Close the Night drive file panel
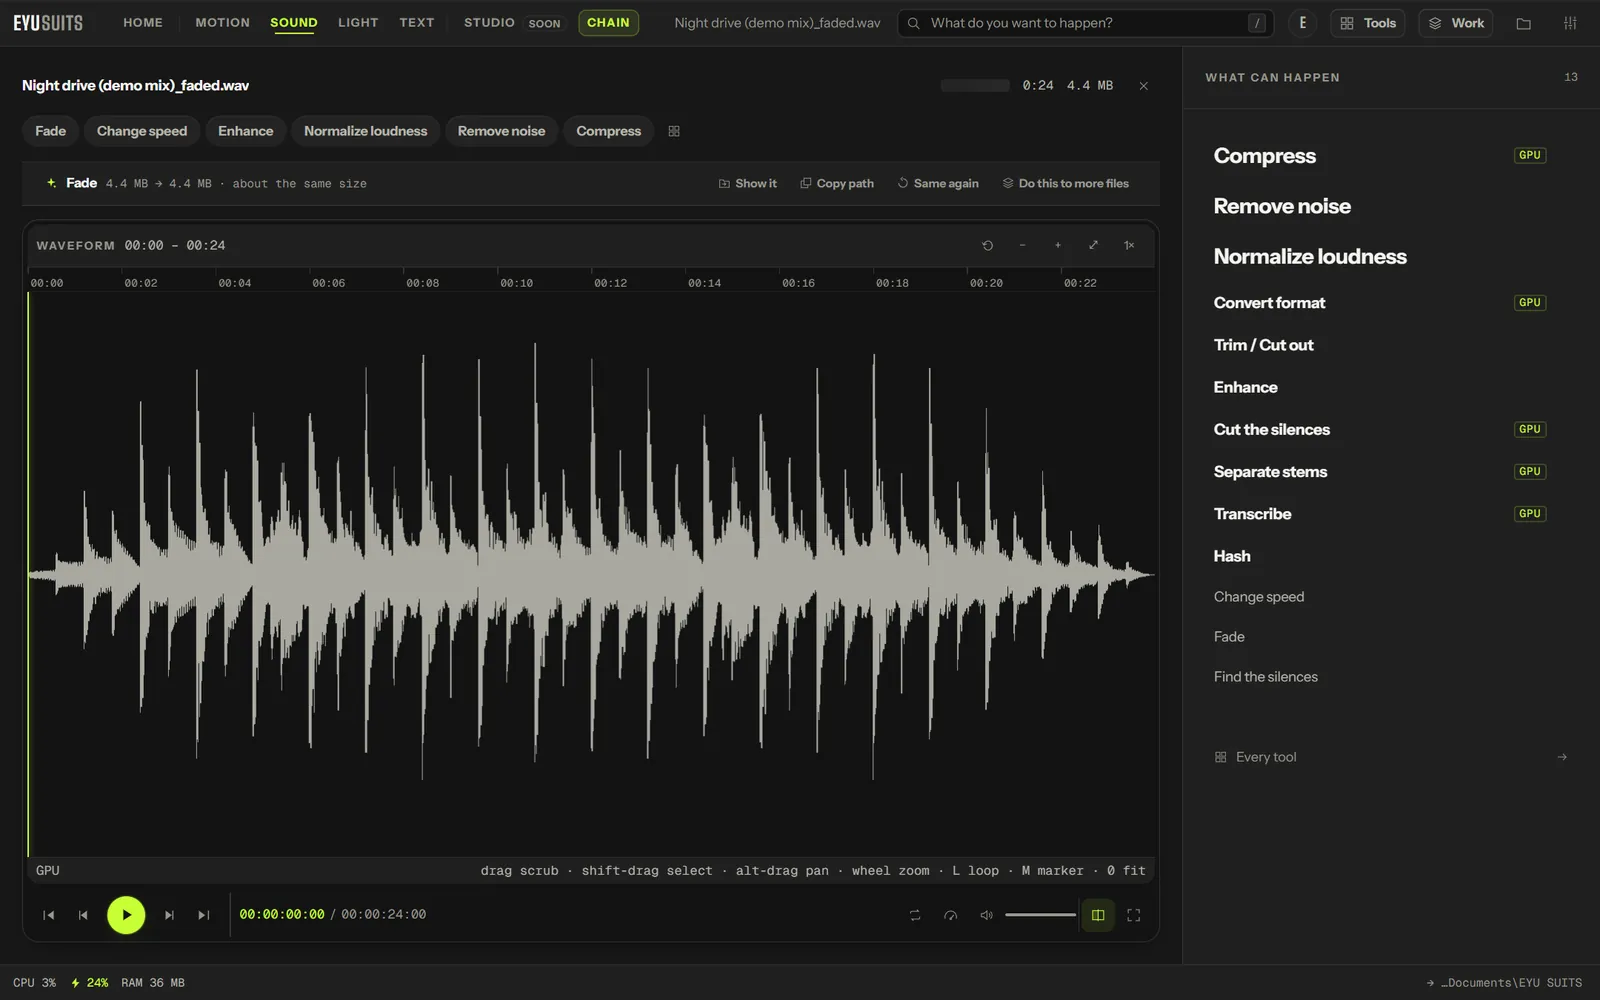Image resolution: width=1600 pixels, height=1000 pixels. [1144, 86]
